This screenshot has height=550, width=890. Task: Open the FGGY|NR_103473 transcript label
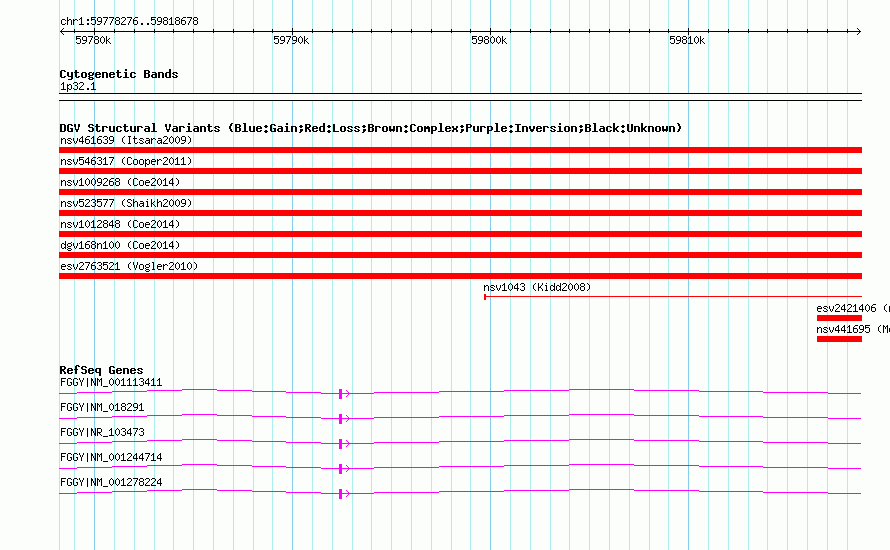click(x=102, y=433)
